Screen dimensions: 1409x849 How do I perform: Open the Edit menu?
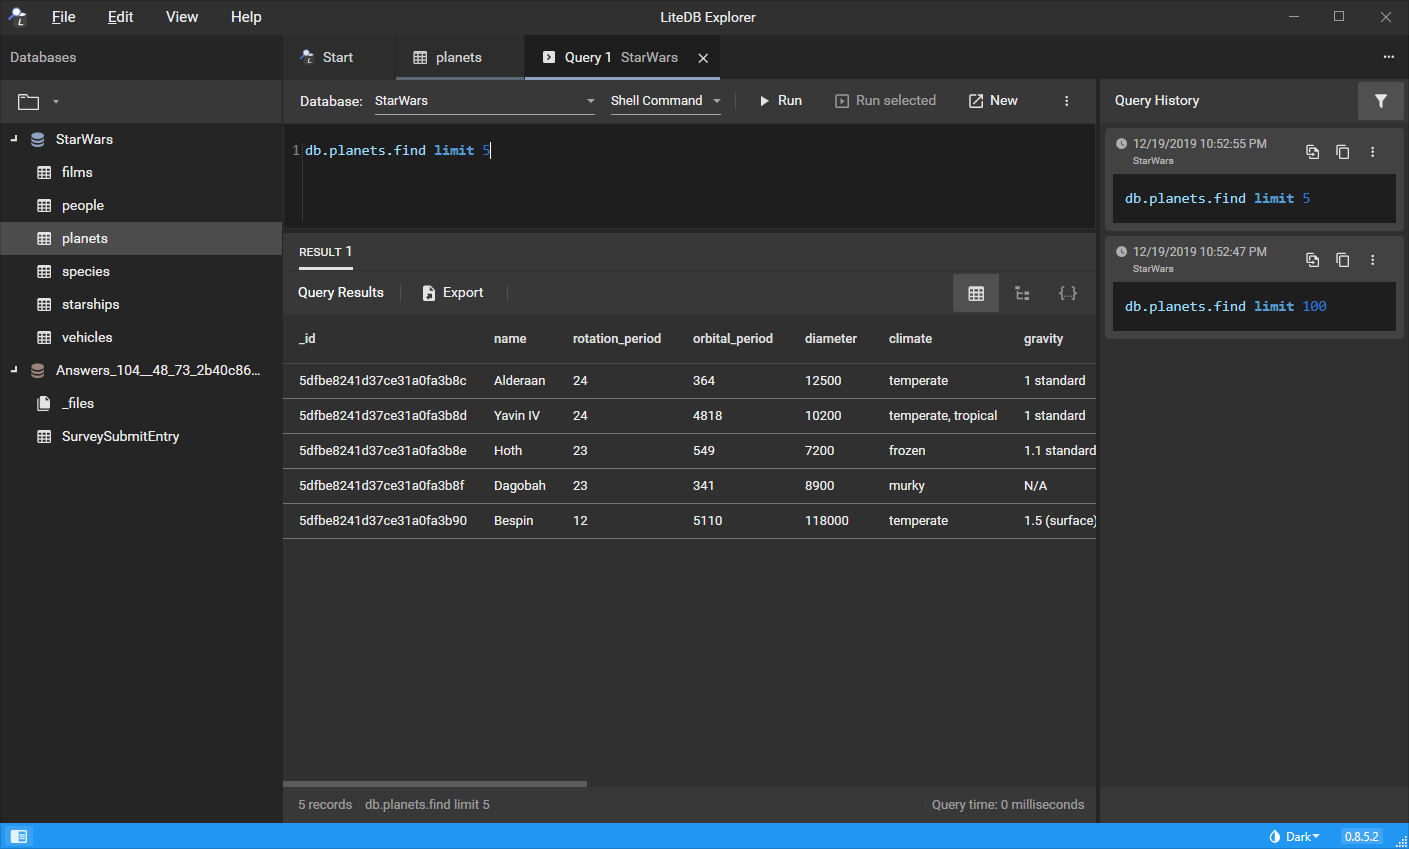point(120,17)
